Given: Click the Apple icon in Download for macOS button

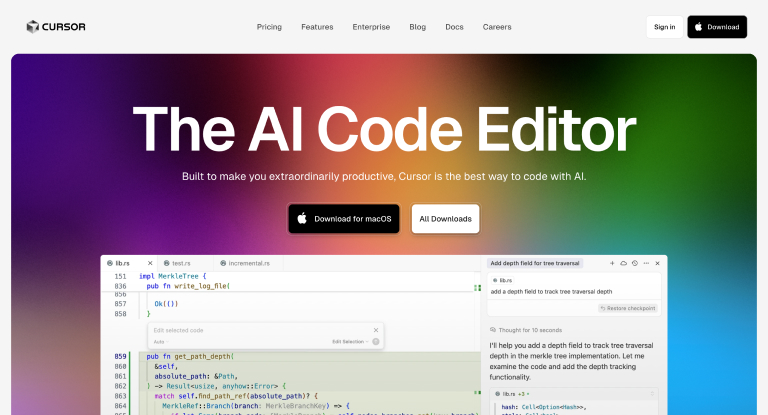Looking at the screenshot, I should (x=302, y=219).
